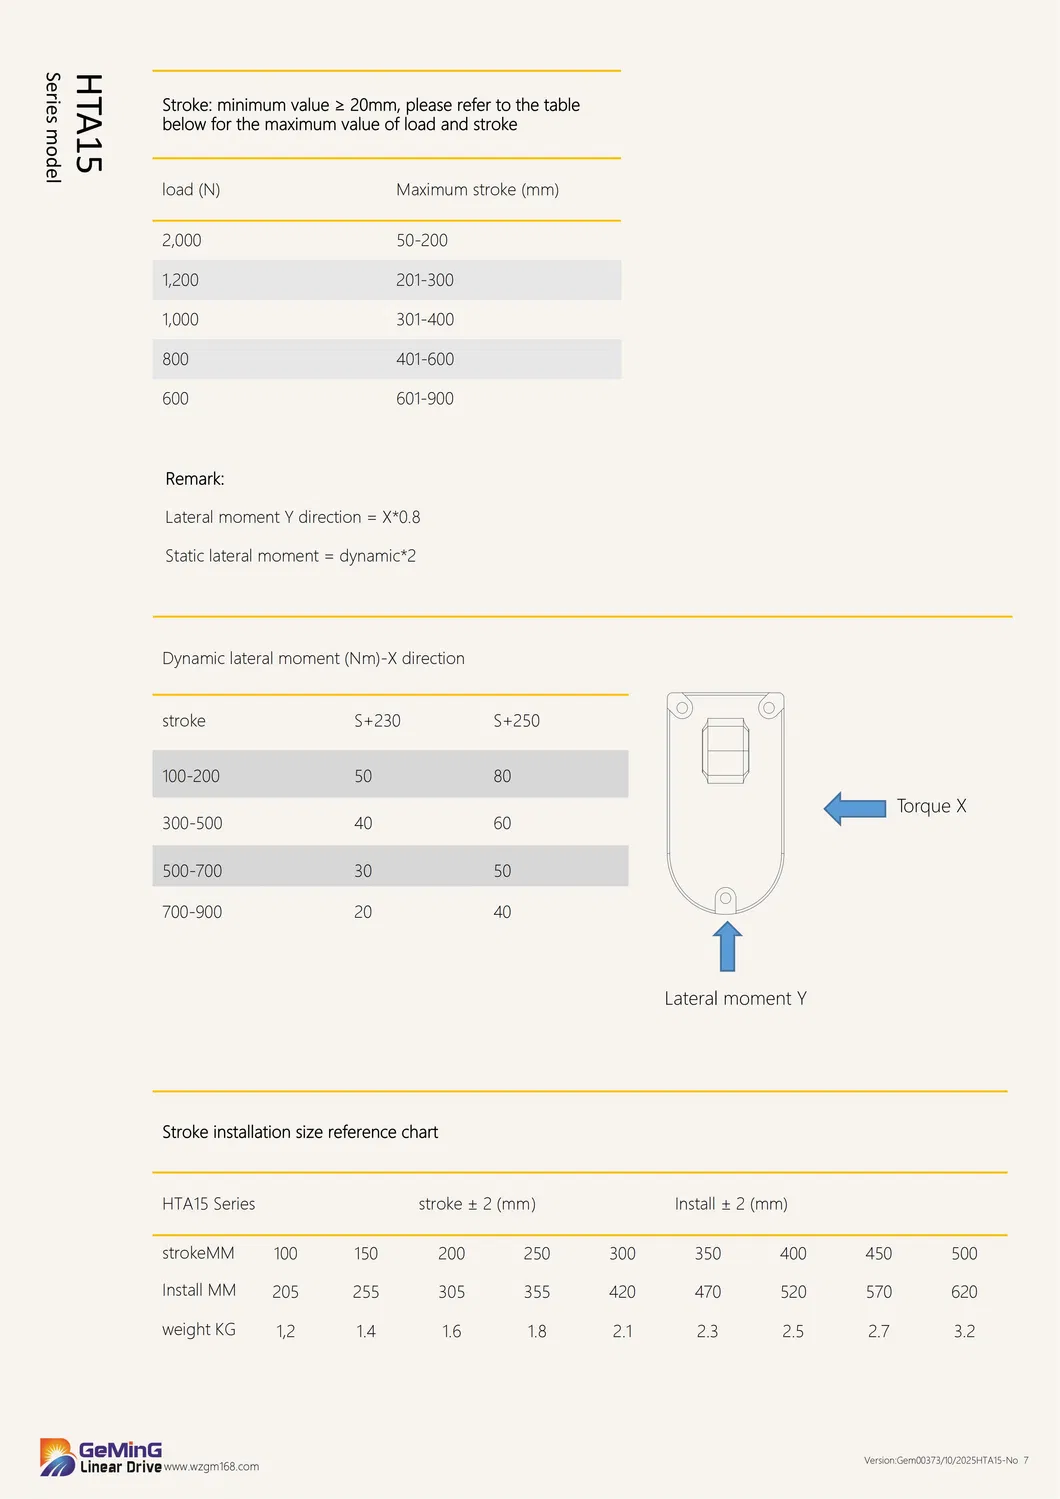Screen dimensions: 1060x1499
Task: Click the blue Torque X left arrow
Action: click(x=855, y=808)
